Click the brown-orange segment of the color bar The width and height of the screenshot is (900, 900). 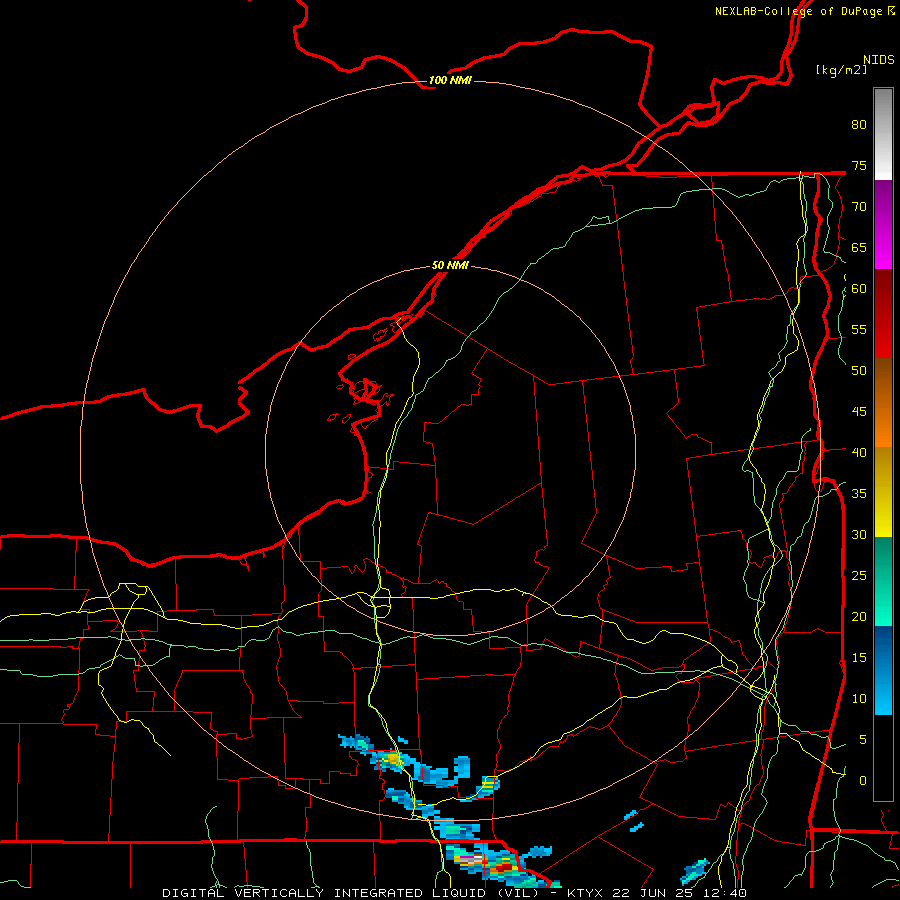[883, 403]
